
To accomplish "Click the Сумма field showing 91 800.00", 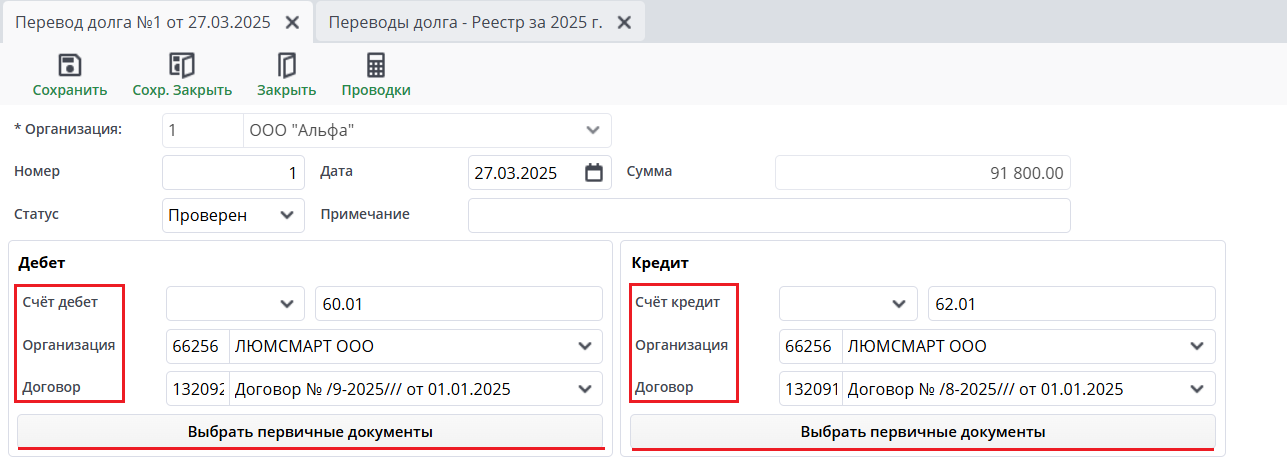I will [922, 173].
